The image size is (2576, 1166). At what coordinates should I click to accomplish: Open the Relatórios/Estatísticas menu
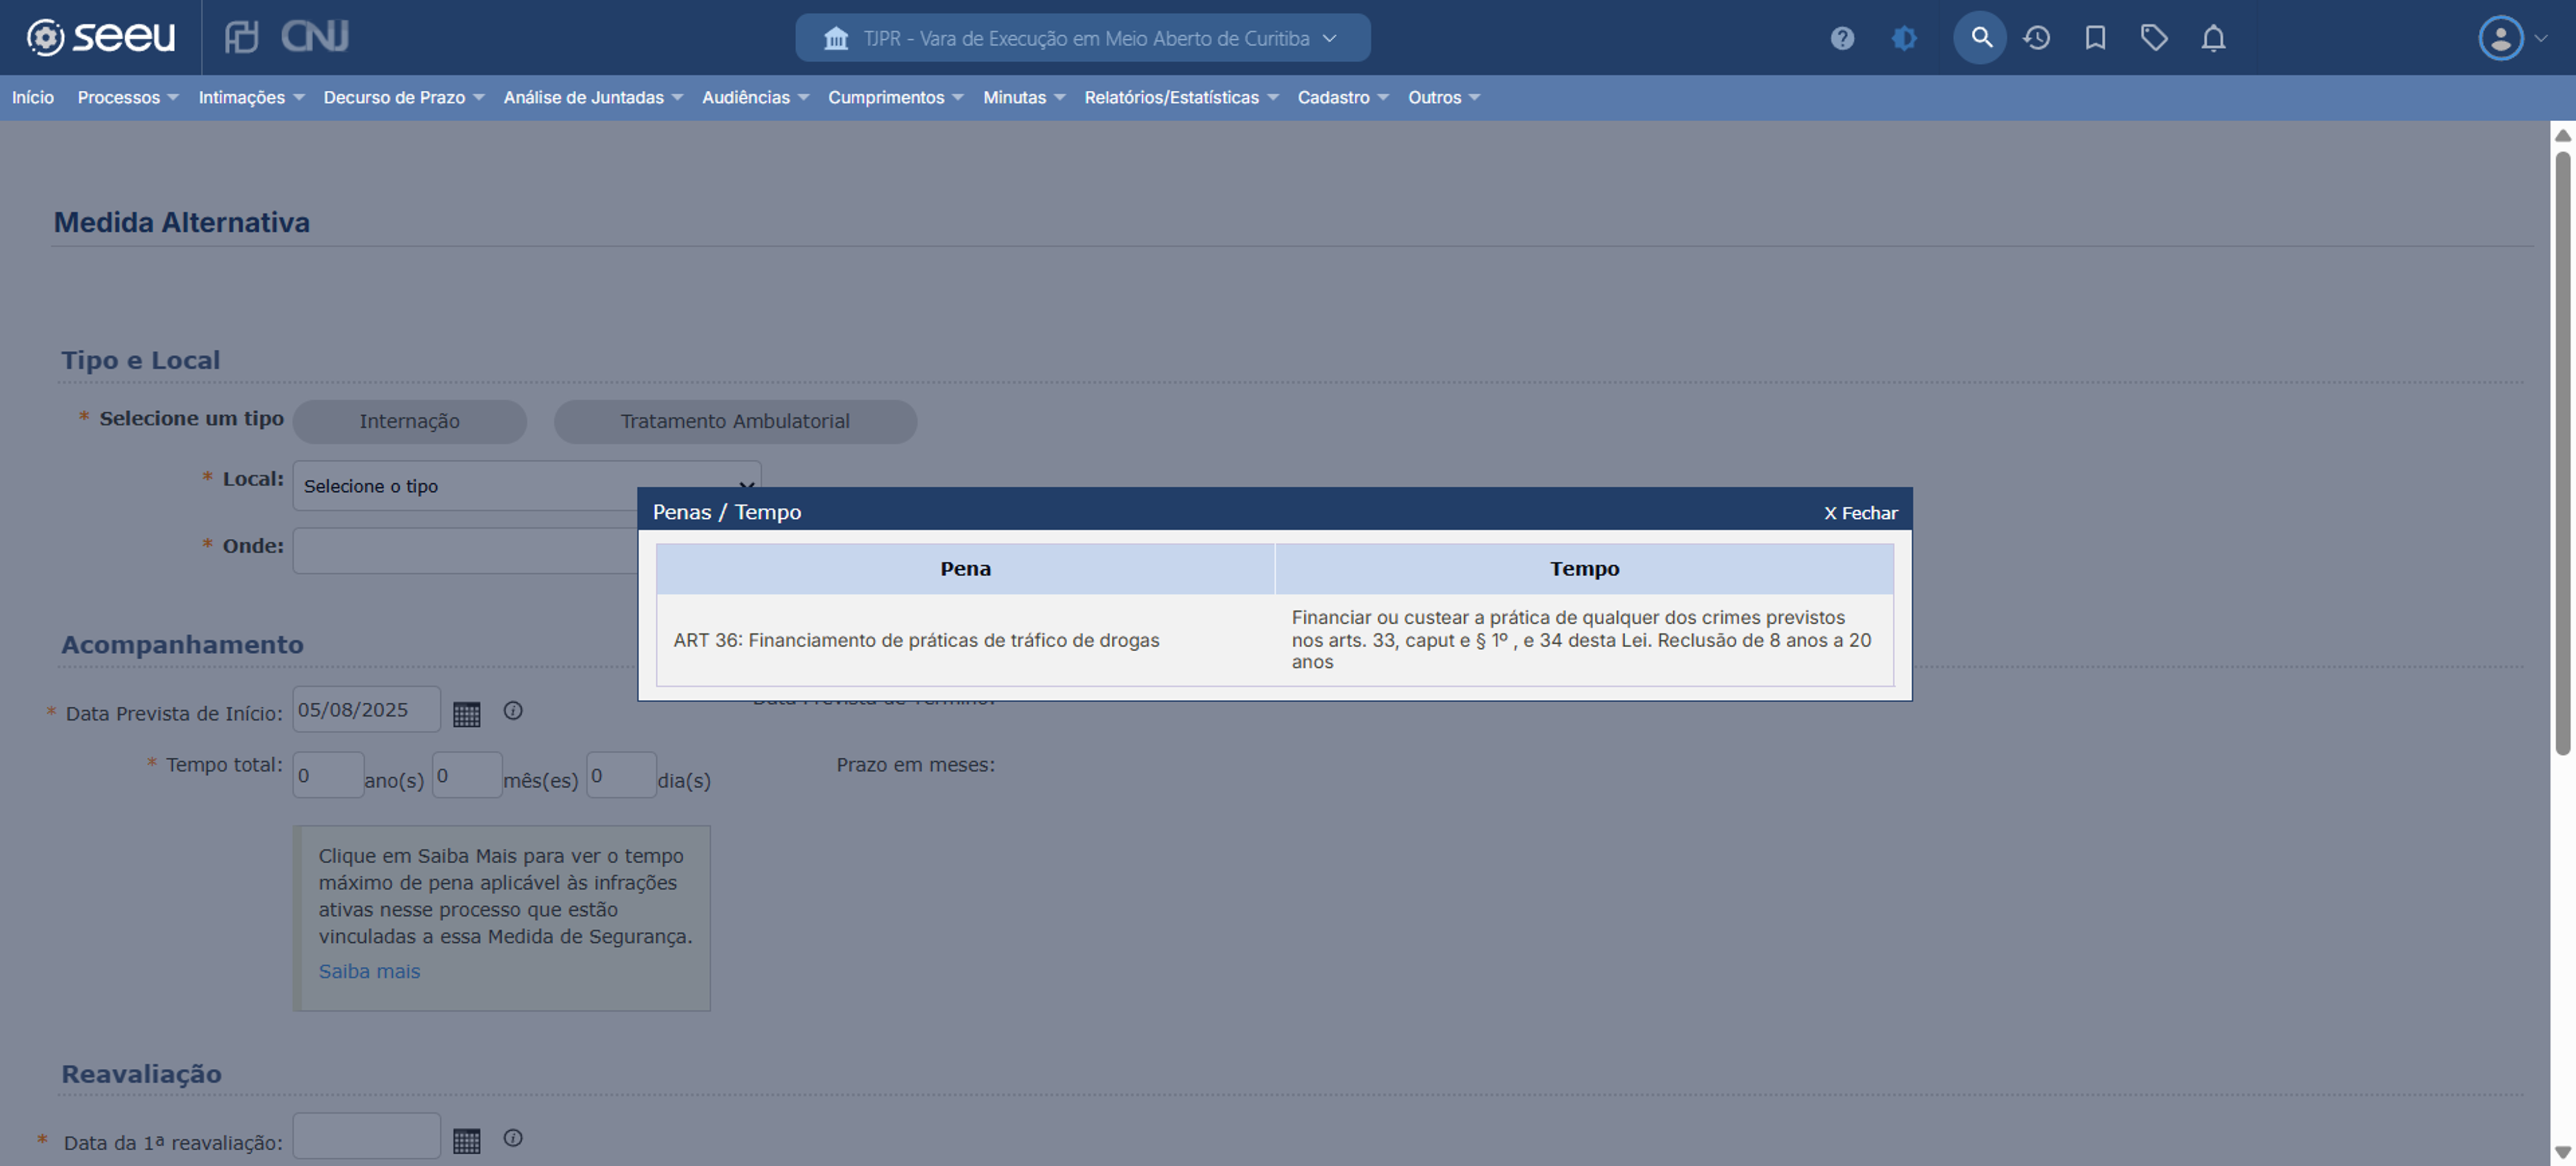(1181, 97)
